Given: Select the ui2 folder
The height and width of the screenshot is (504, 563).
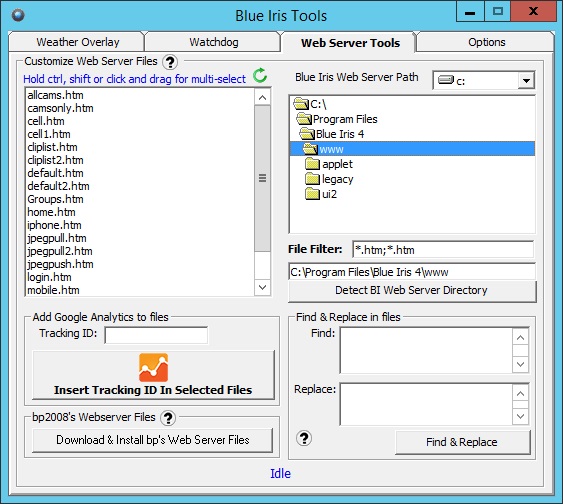Looking at the screenshot, I should pos(321,194).
